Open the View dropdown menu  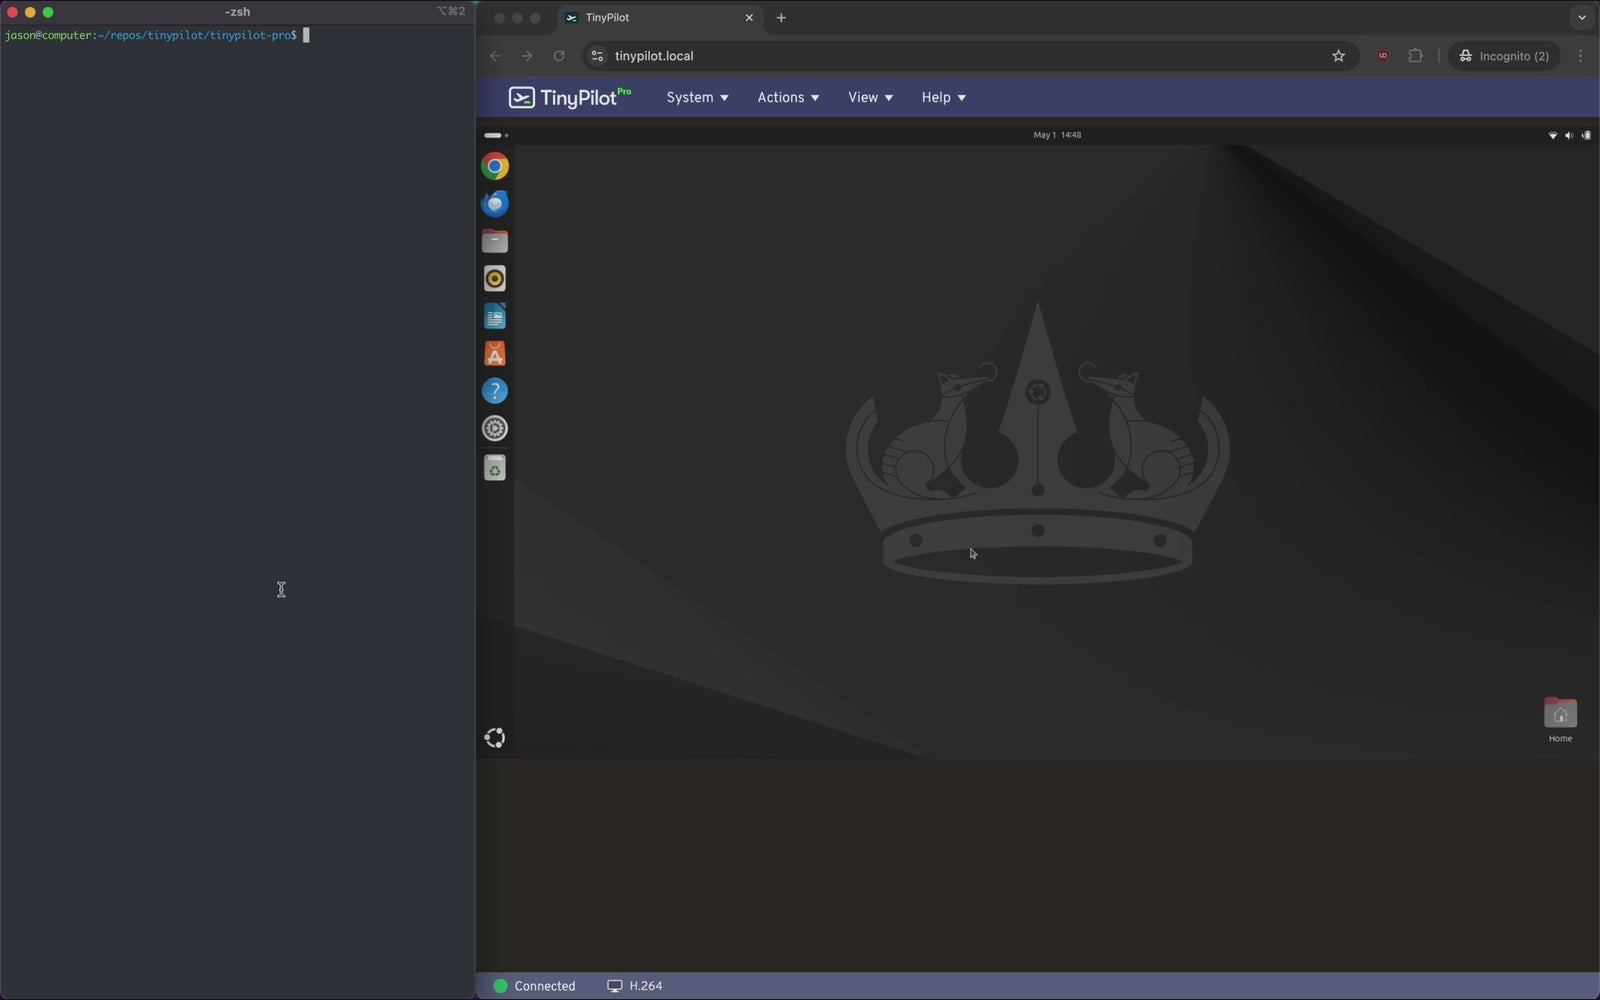coord(870,97)
